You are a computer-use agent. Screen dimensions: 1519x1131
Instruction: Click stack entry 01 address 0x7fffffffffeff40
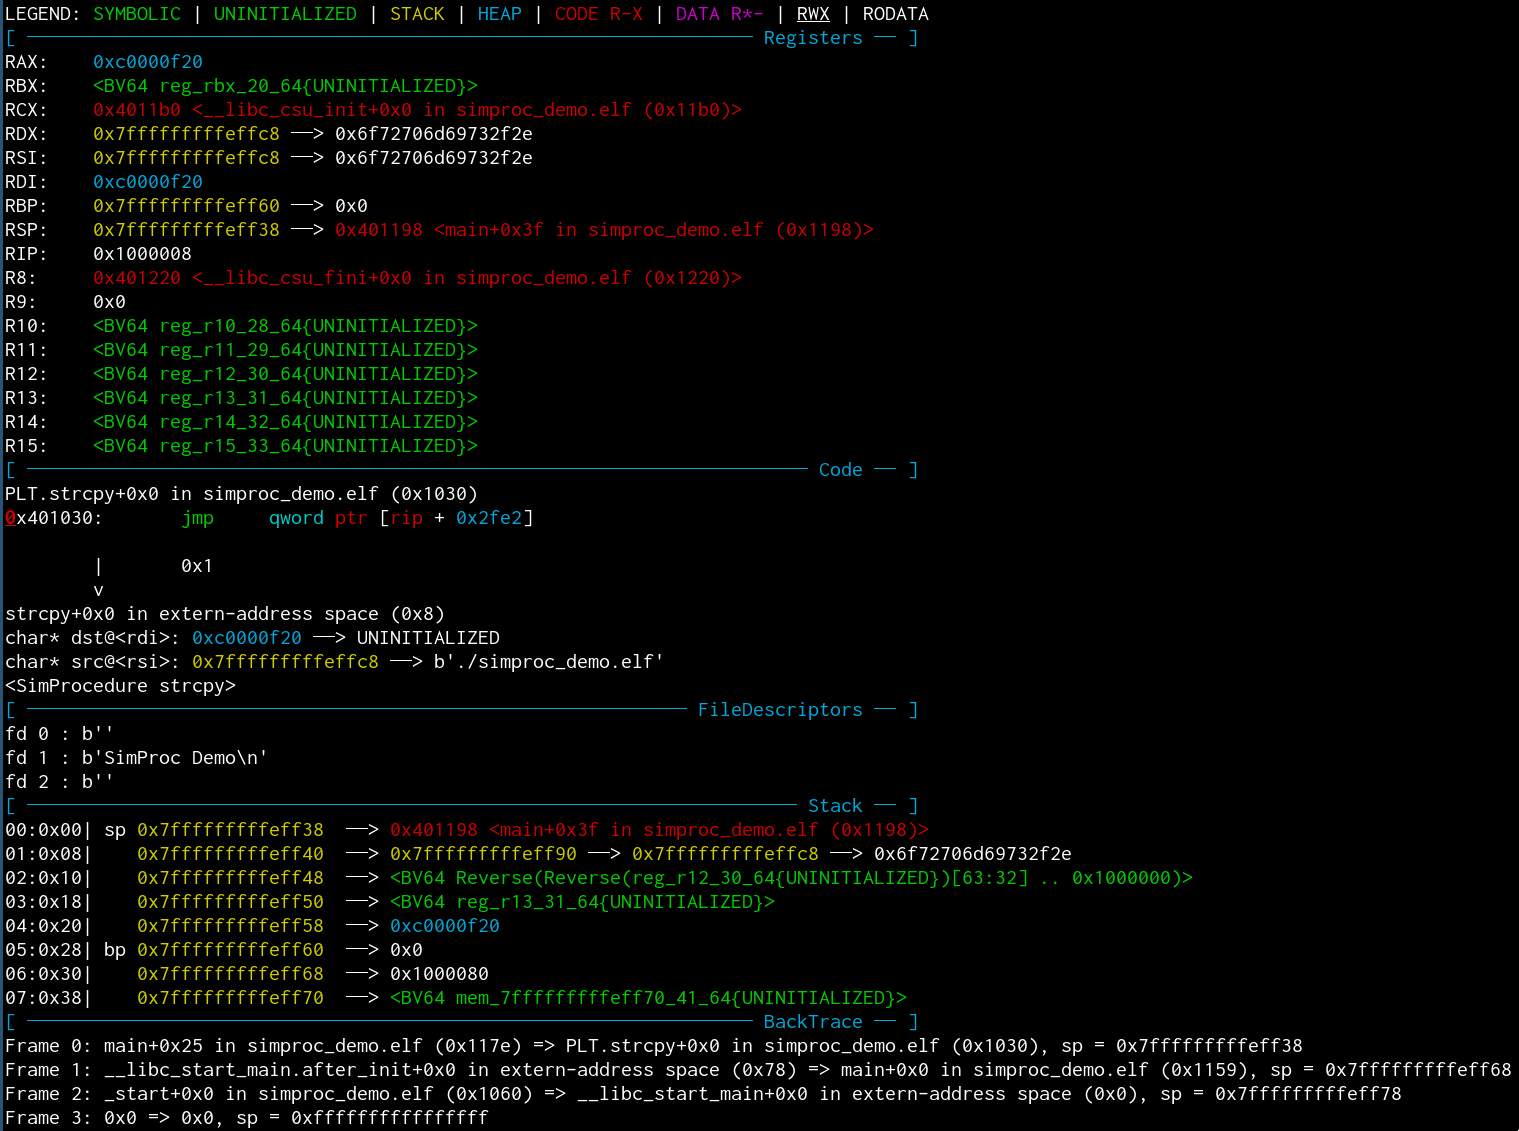click(x=230, y=854)
